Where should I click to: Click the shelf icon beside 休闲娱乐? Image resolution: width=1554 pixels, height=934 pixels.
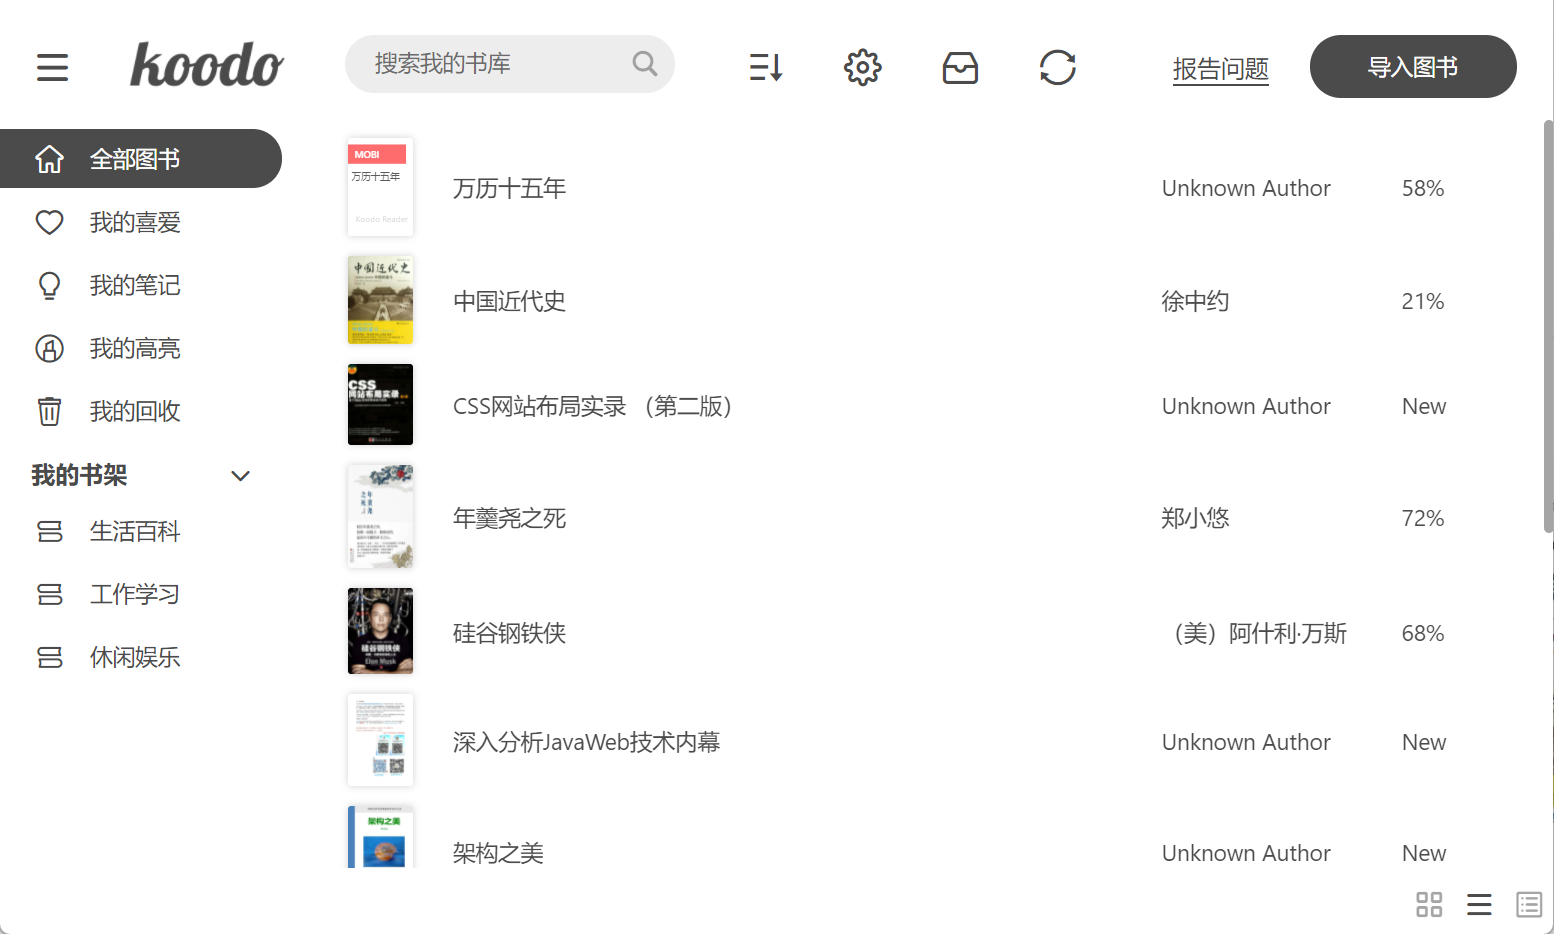(x=50, y=657)
